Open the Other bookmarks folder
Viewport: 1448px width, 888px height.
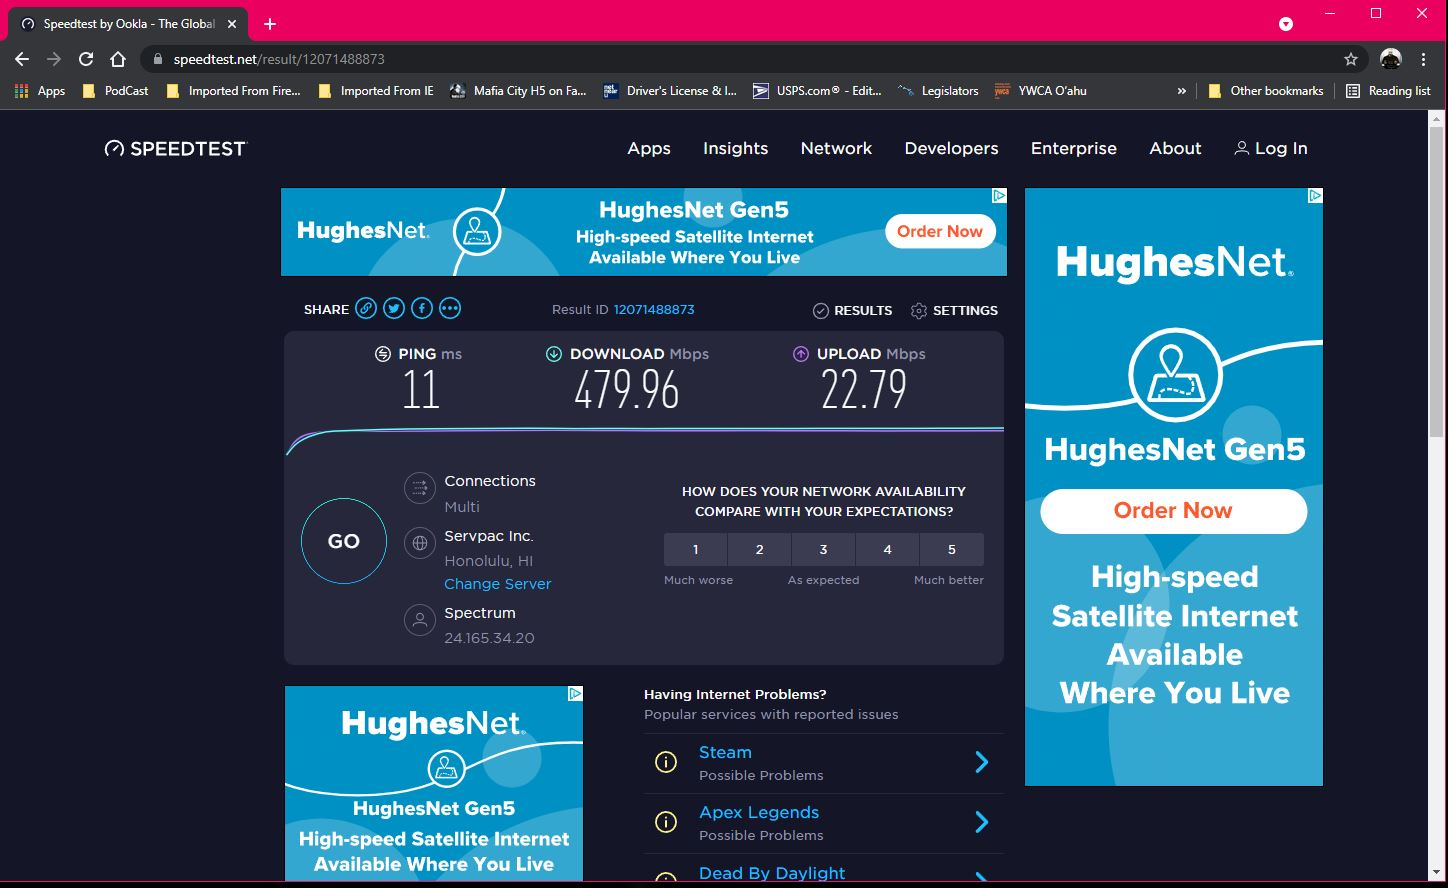pyautogui.click(x=1266, y=91)
